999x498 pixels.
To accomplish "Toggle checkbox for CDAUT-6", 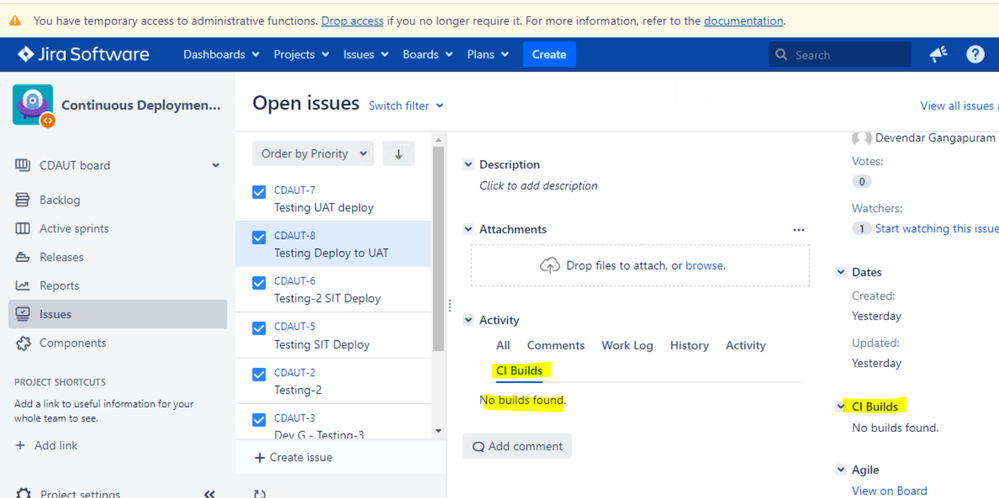I will (x=259, y=283).
